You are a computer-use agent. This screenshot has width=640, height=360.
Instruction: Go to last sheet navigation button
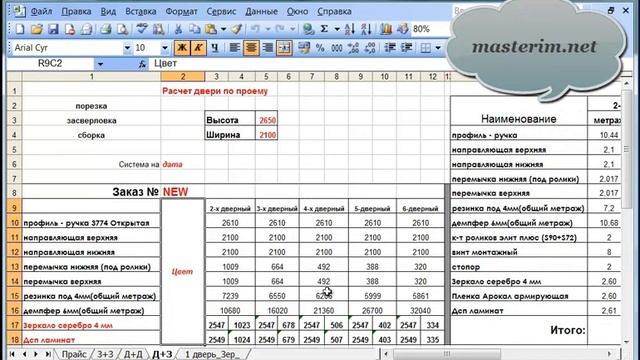coord(48,354)
